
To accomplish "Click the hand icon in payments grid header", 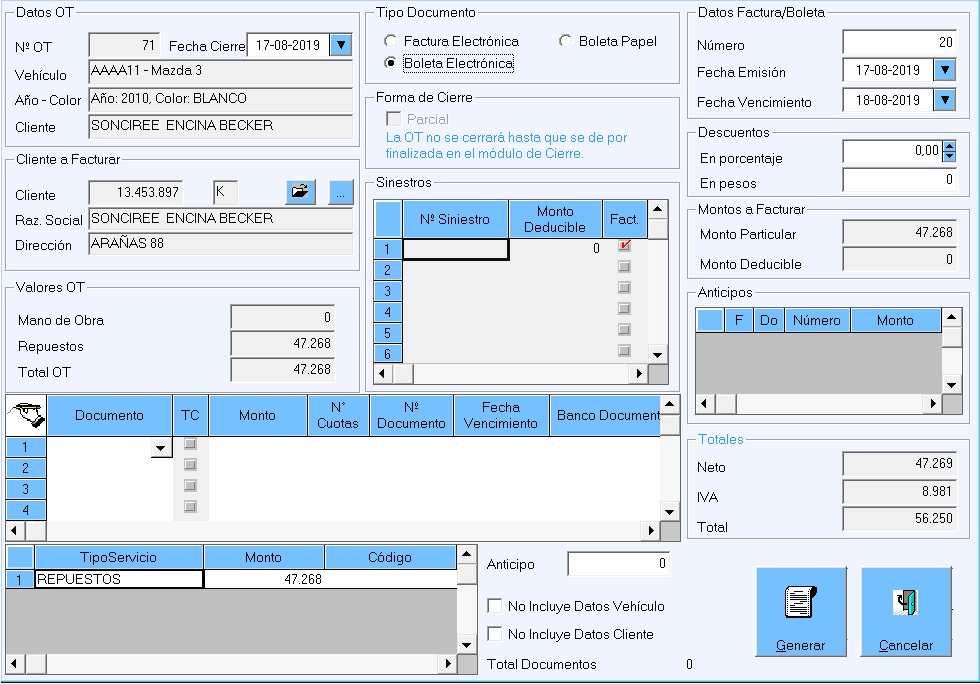I will click(26, 415).
